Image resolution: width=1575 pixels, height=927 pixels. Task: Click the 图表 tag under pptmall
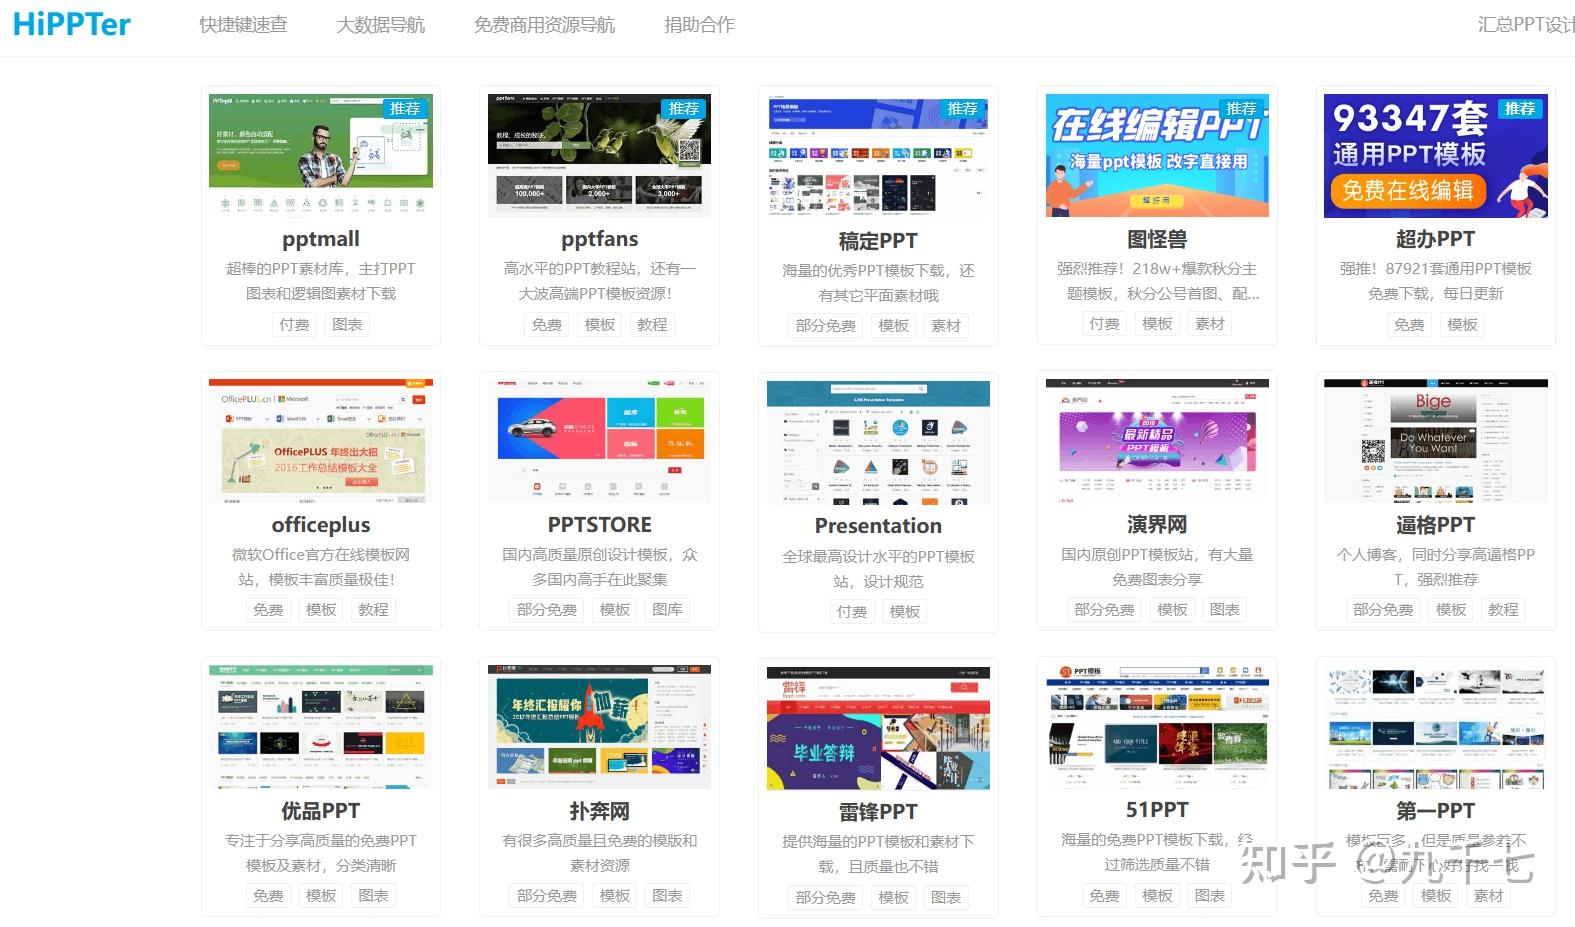pyautogui.click(x=347, y=324)
